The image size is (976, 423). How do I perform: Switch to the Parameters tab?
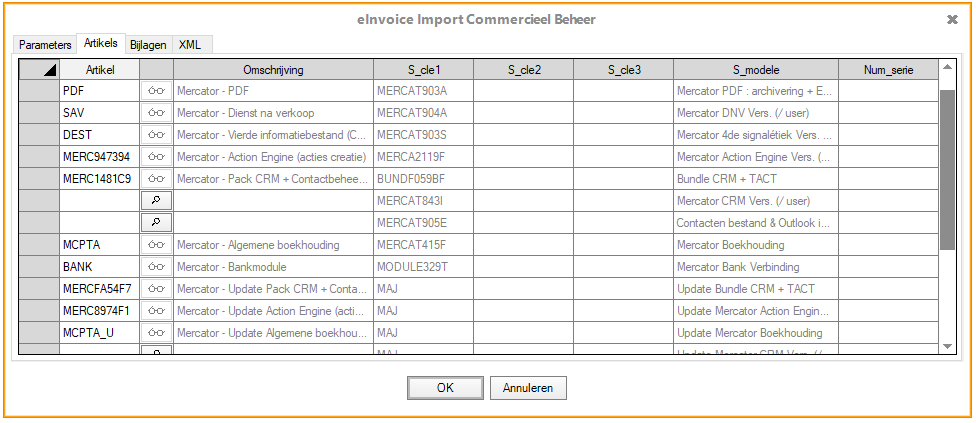click(46, 45)
